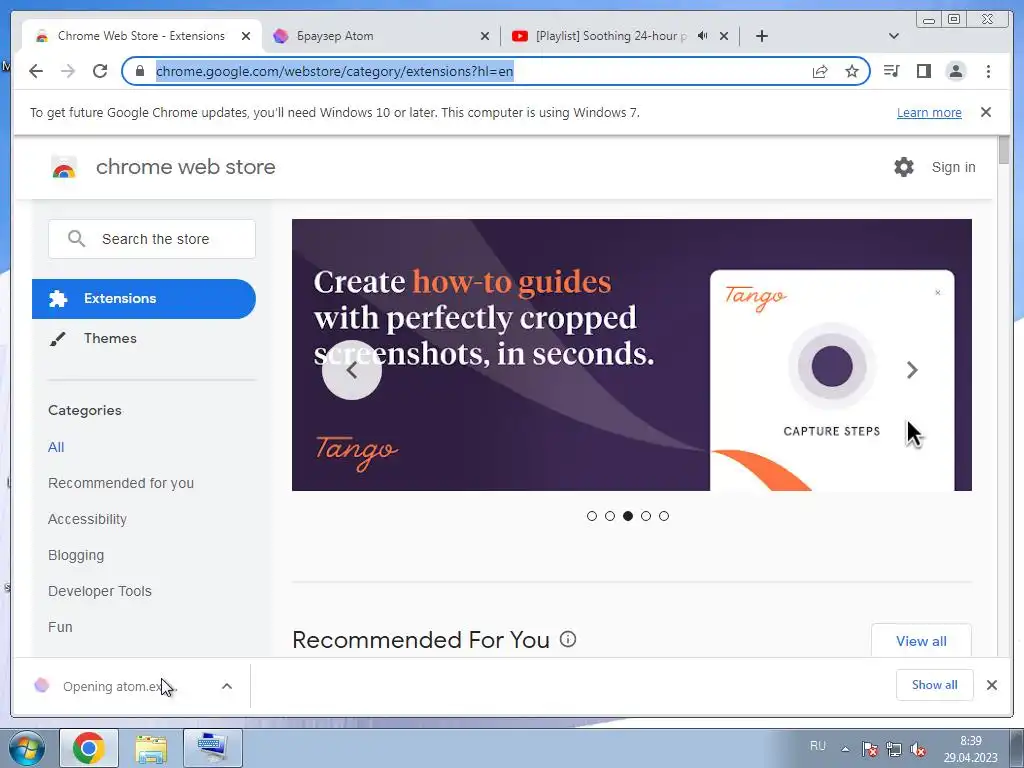Click the taskbar clock
Screen dimensions: 1024x768
click(x=971, y=749)
